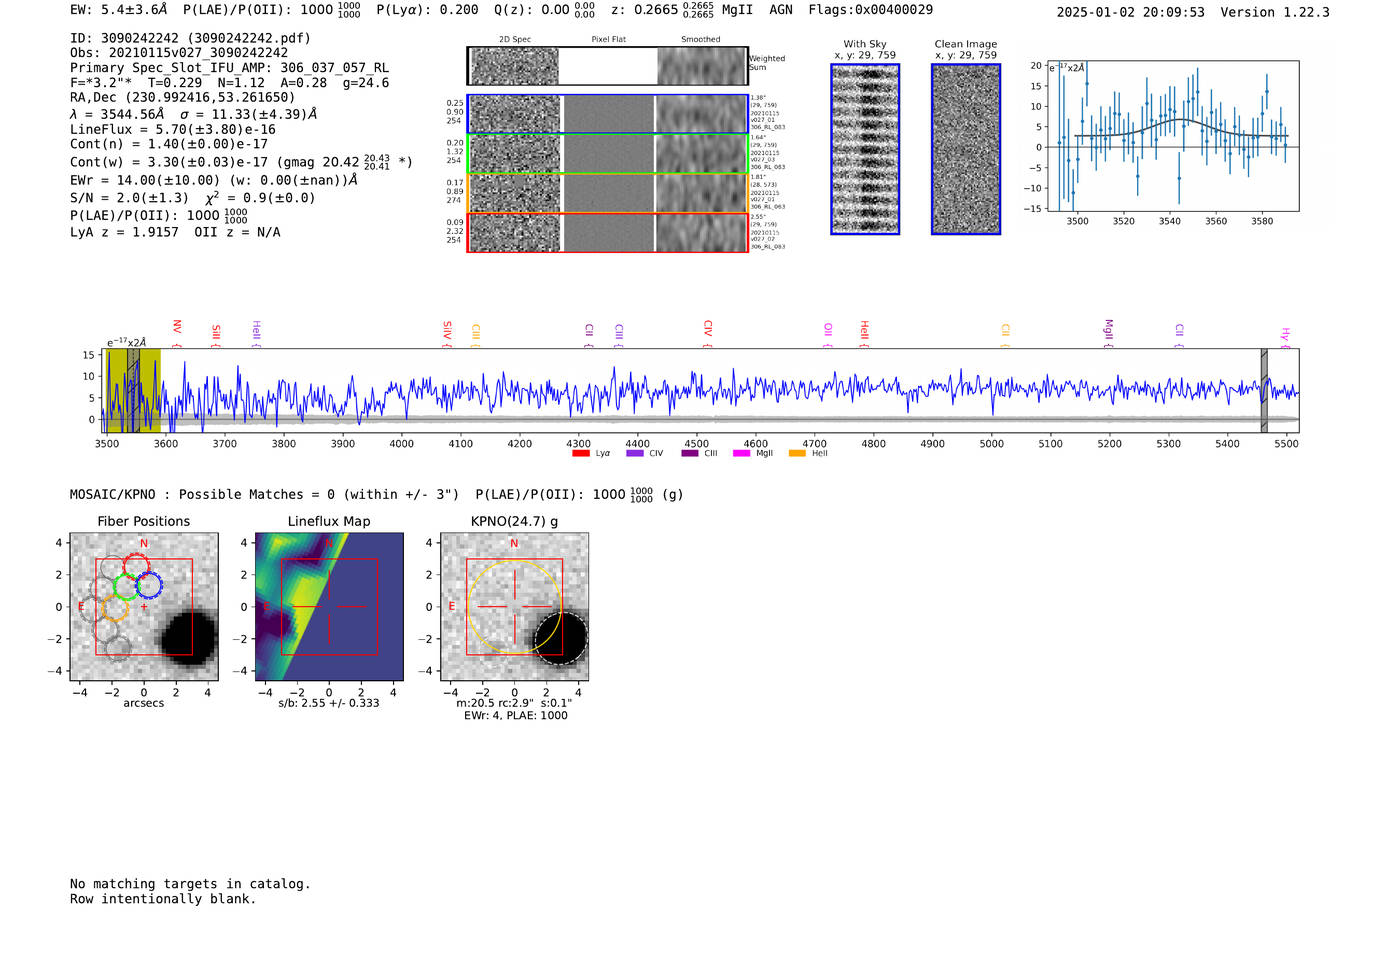
Task: Click the red Lyα legend swatch
Action: (580, 454)
